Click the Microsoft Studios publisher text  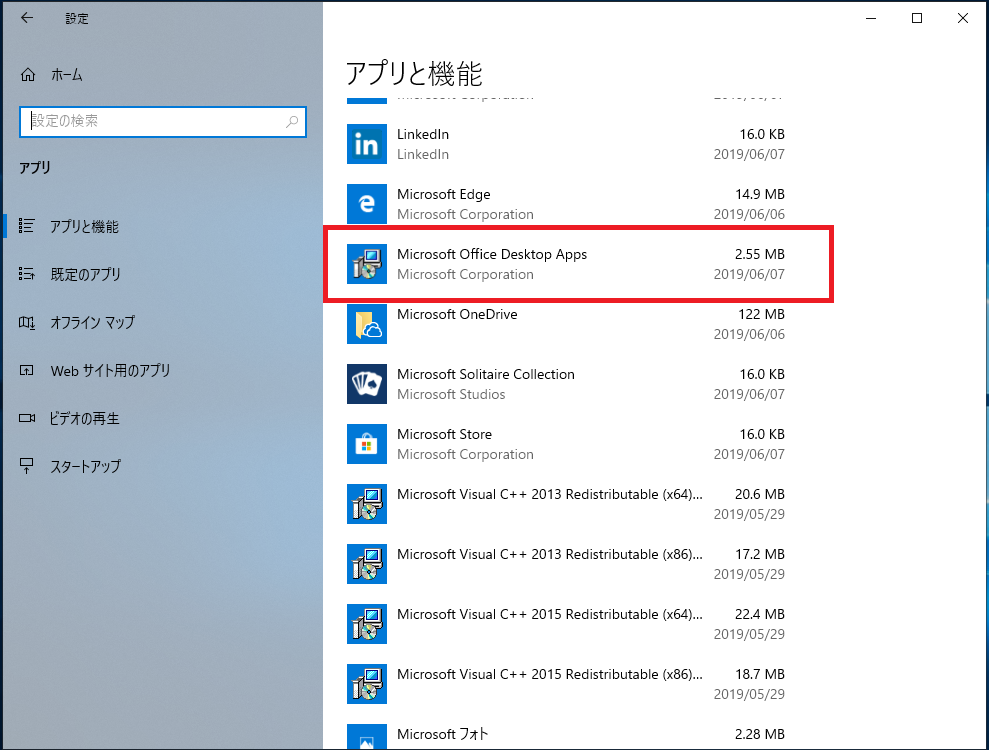pyautogui.click(x=451, y=394)
